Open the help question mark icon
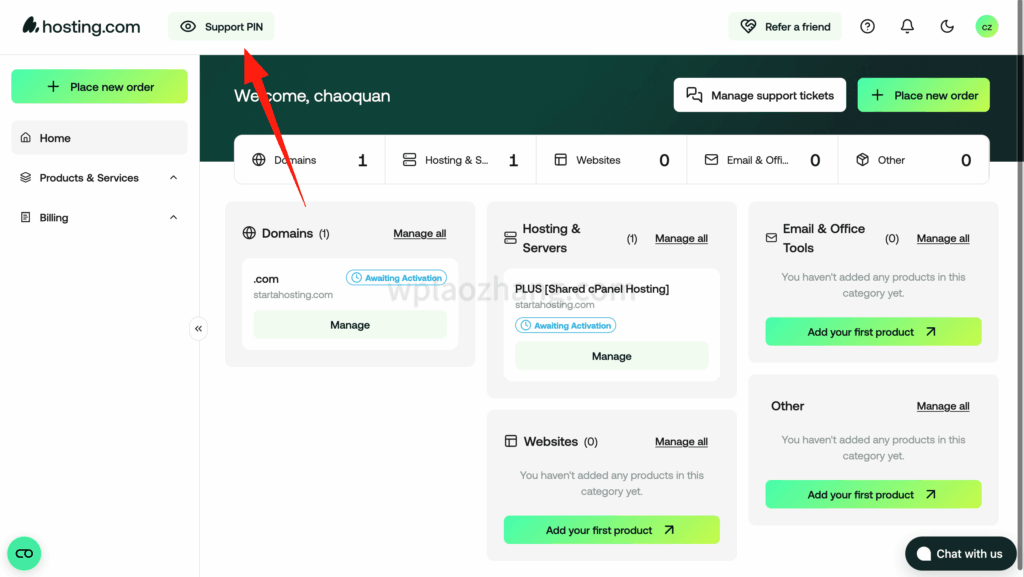1024x577 pixels. tap(867, 27)
